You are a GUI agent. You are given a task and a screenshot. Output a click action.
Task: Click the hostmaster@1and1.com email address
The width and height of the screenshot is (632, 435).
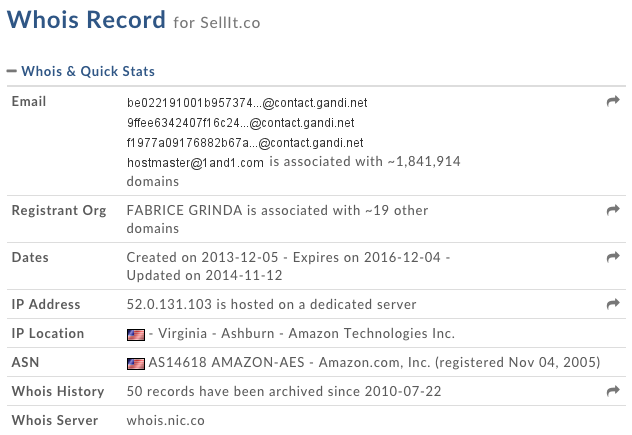click(x=196, y=162)
